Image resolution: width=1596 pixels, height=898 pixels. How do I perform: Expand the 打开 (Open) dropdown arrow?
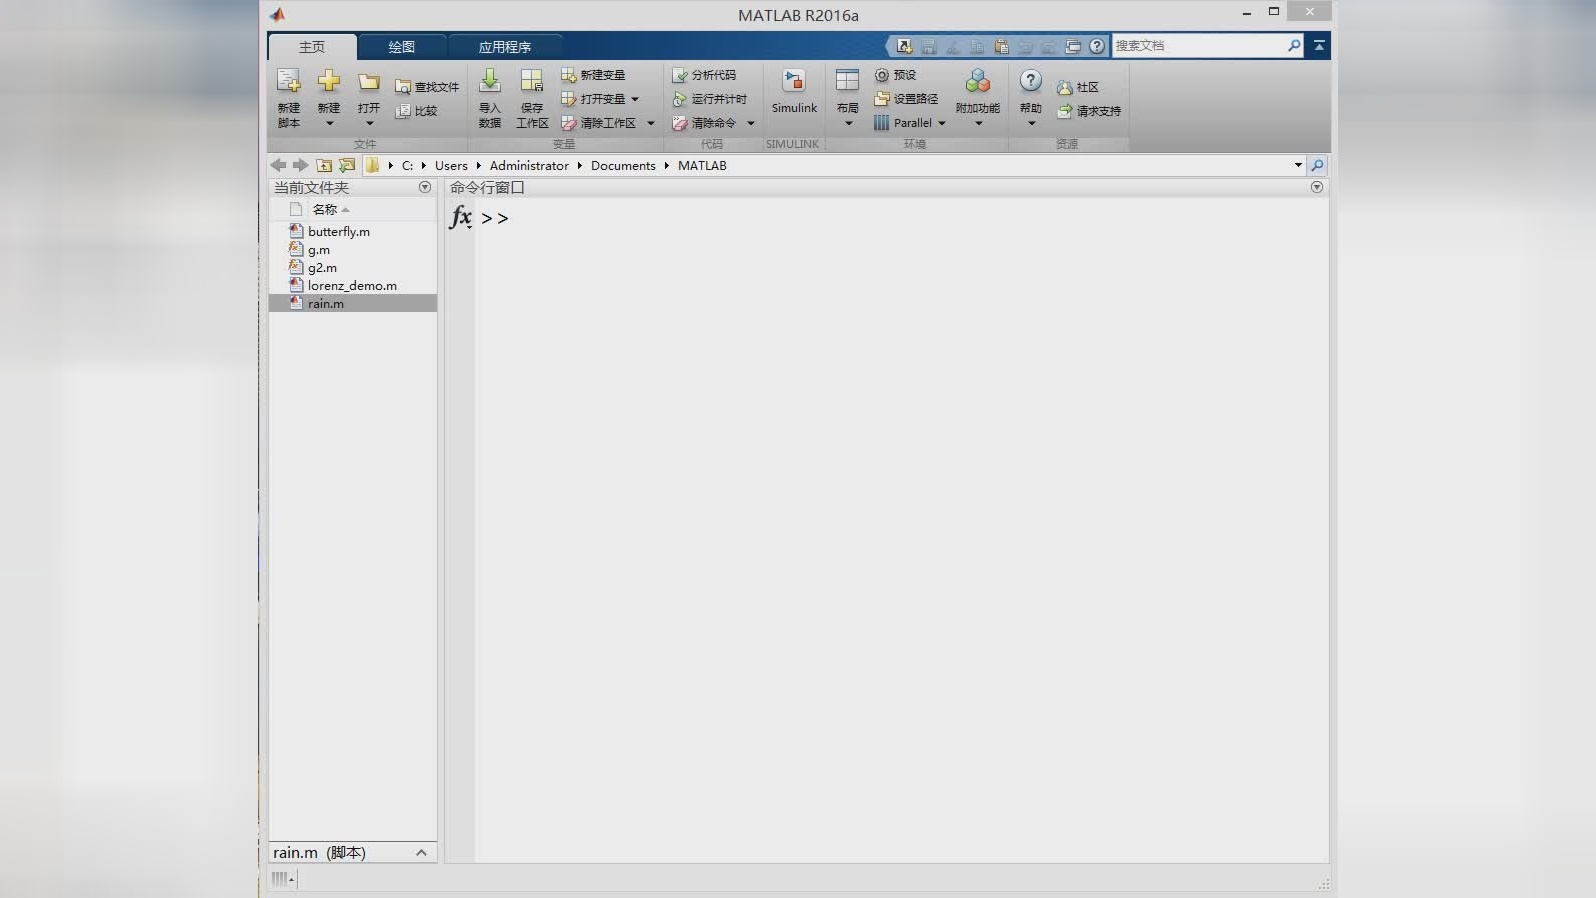click(x=369, y=124)
